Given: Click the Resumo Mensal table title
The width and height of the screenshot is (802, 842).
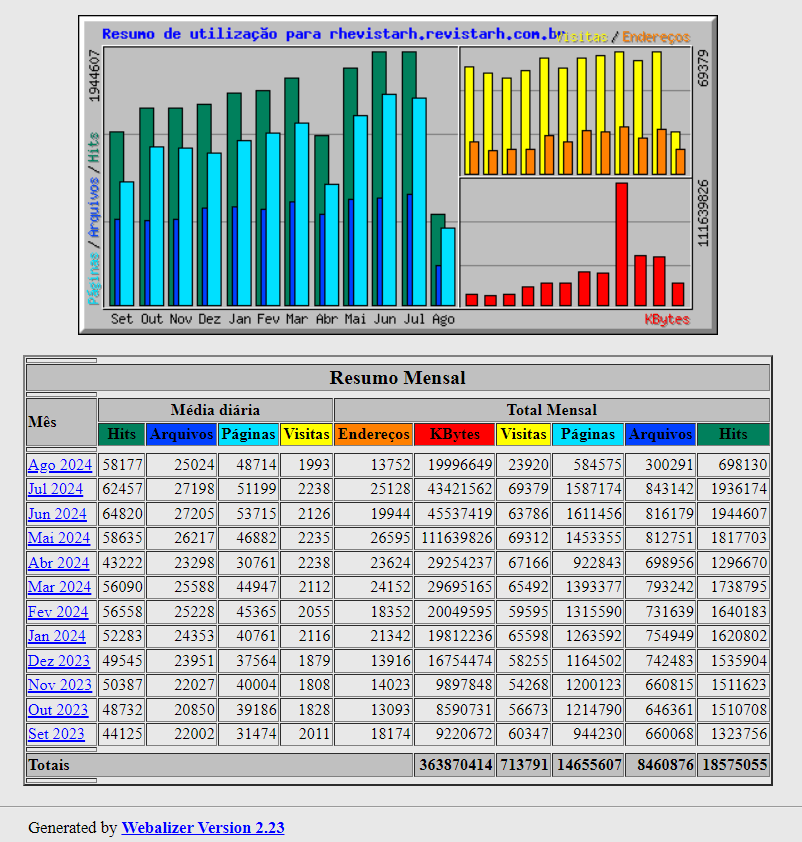Looking at the screenshot, I should [x=398, y=378].
